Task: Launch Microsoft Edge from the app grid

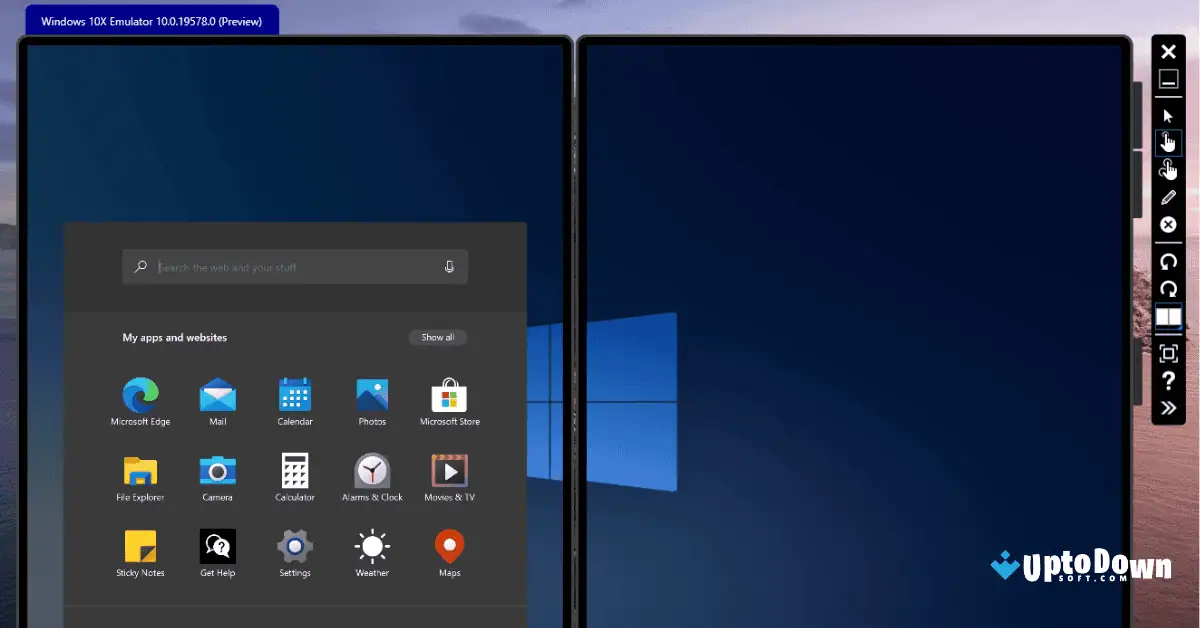Action: click(140, 395)
